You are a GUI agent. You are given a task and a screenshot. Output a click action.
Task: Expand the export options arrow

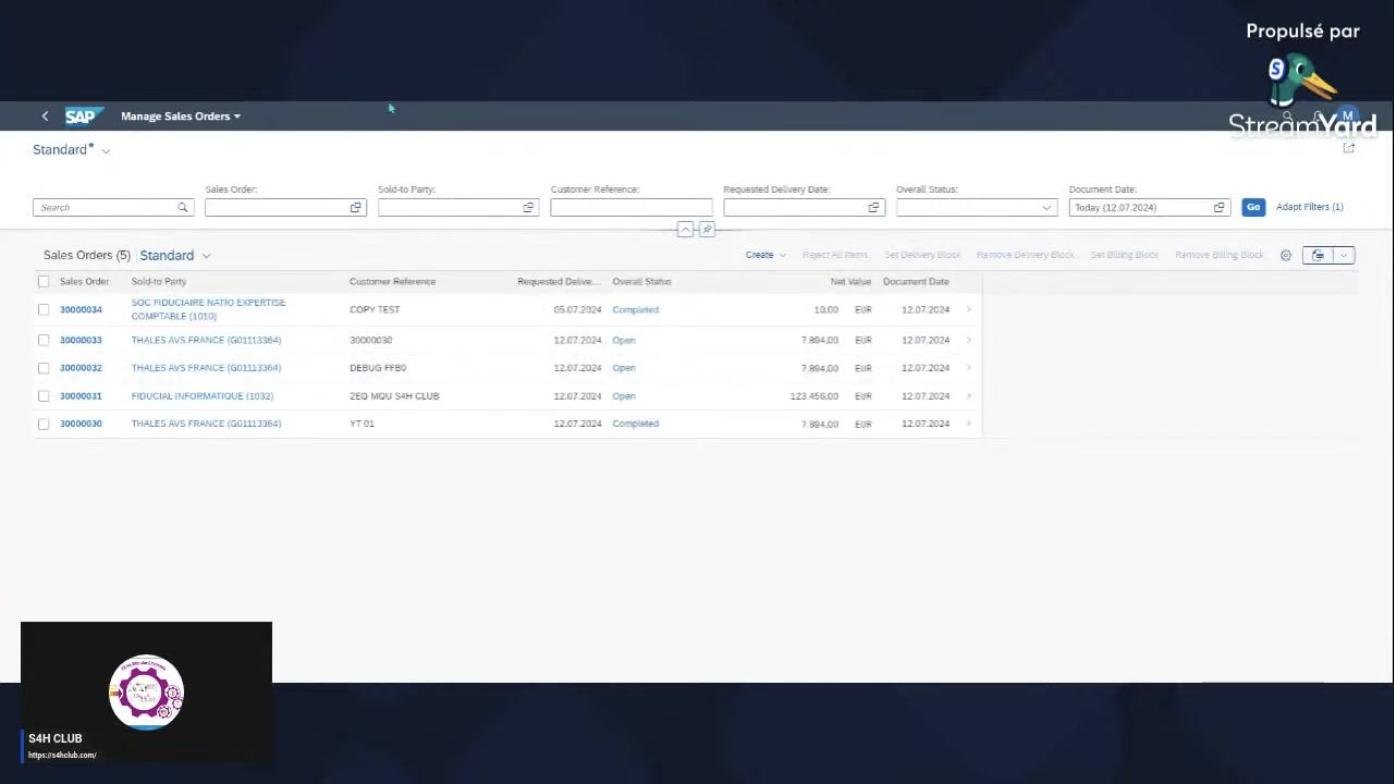(x=1344, y=255)
